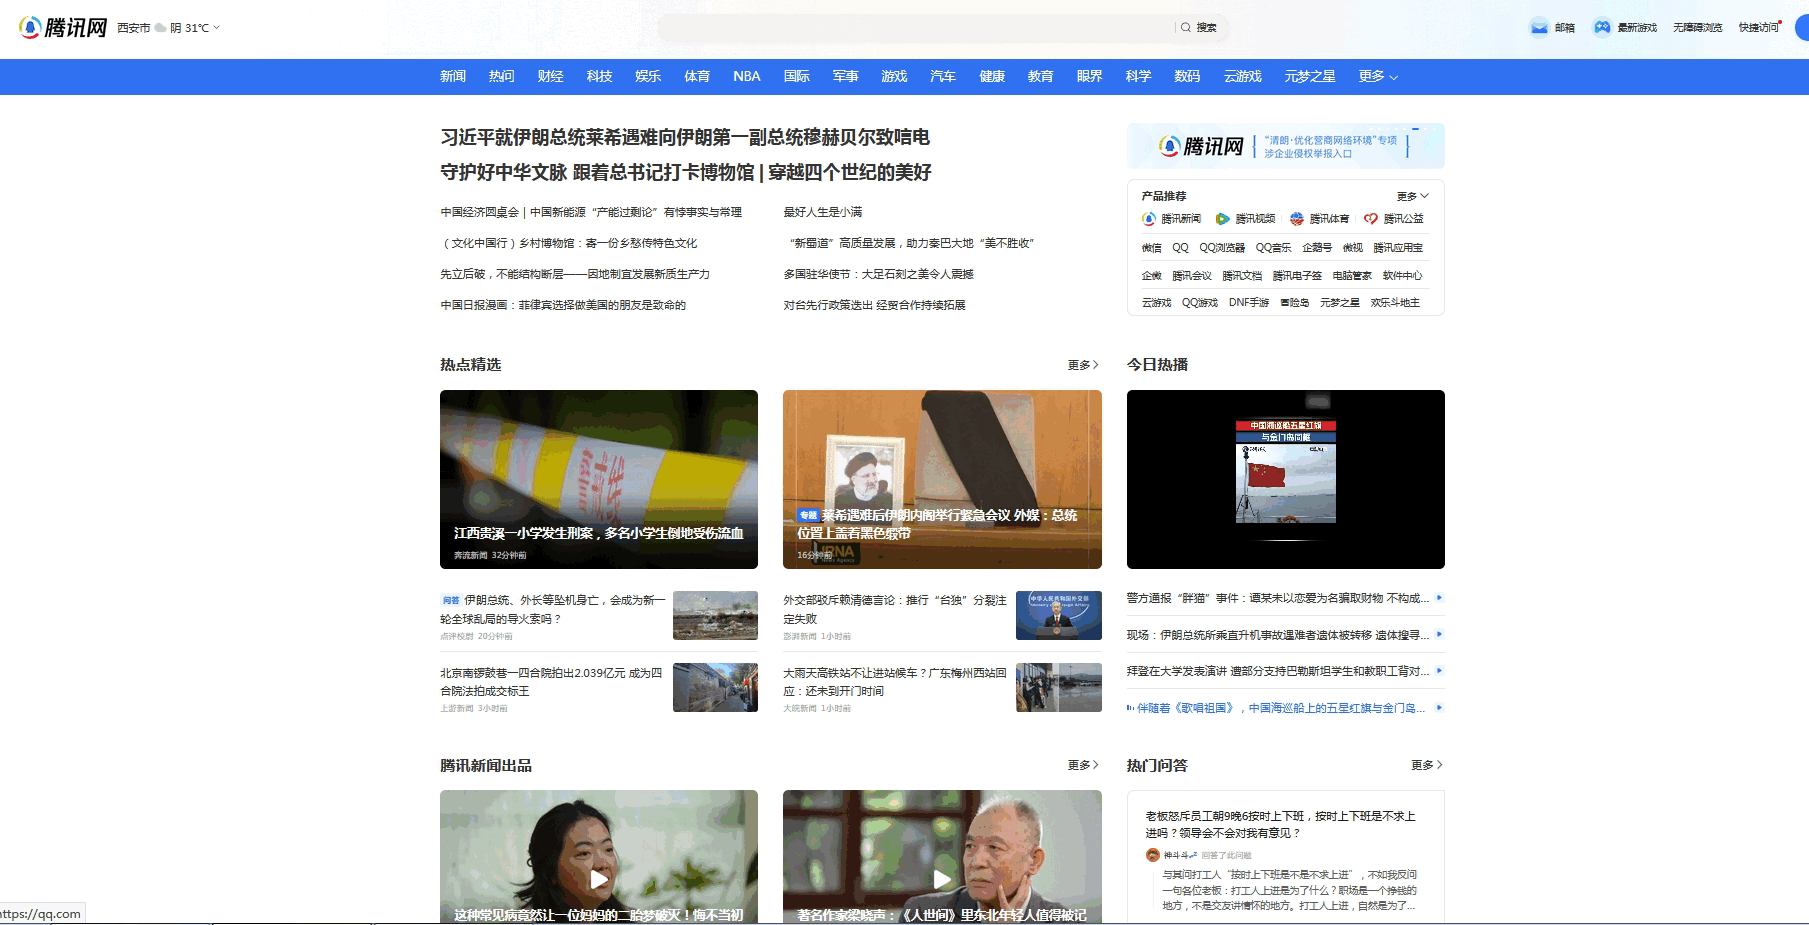This screenshot has height=925, width=1809.
Task: Select the NBA nav tab
Action: [747, 77]
